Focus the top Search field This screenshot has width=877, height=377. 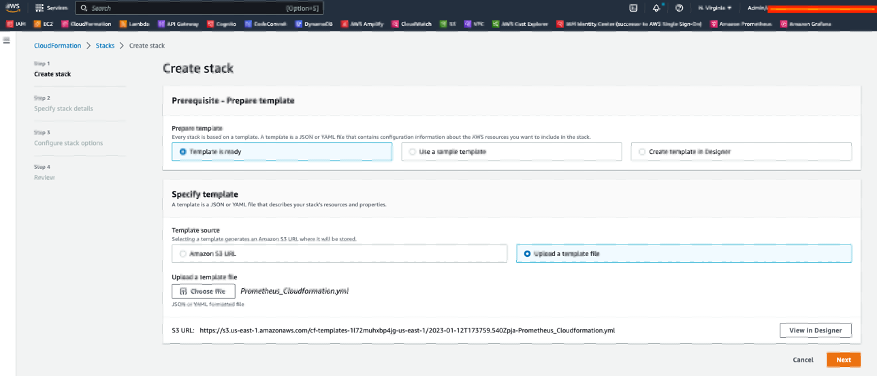pos(199,8)
